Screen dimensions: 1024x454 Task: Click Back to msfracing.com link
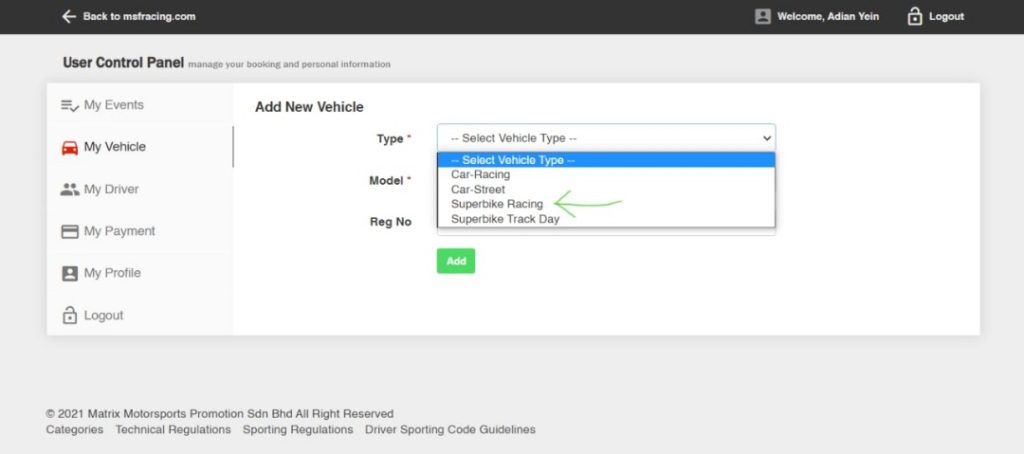click(x=139, y=16)
